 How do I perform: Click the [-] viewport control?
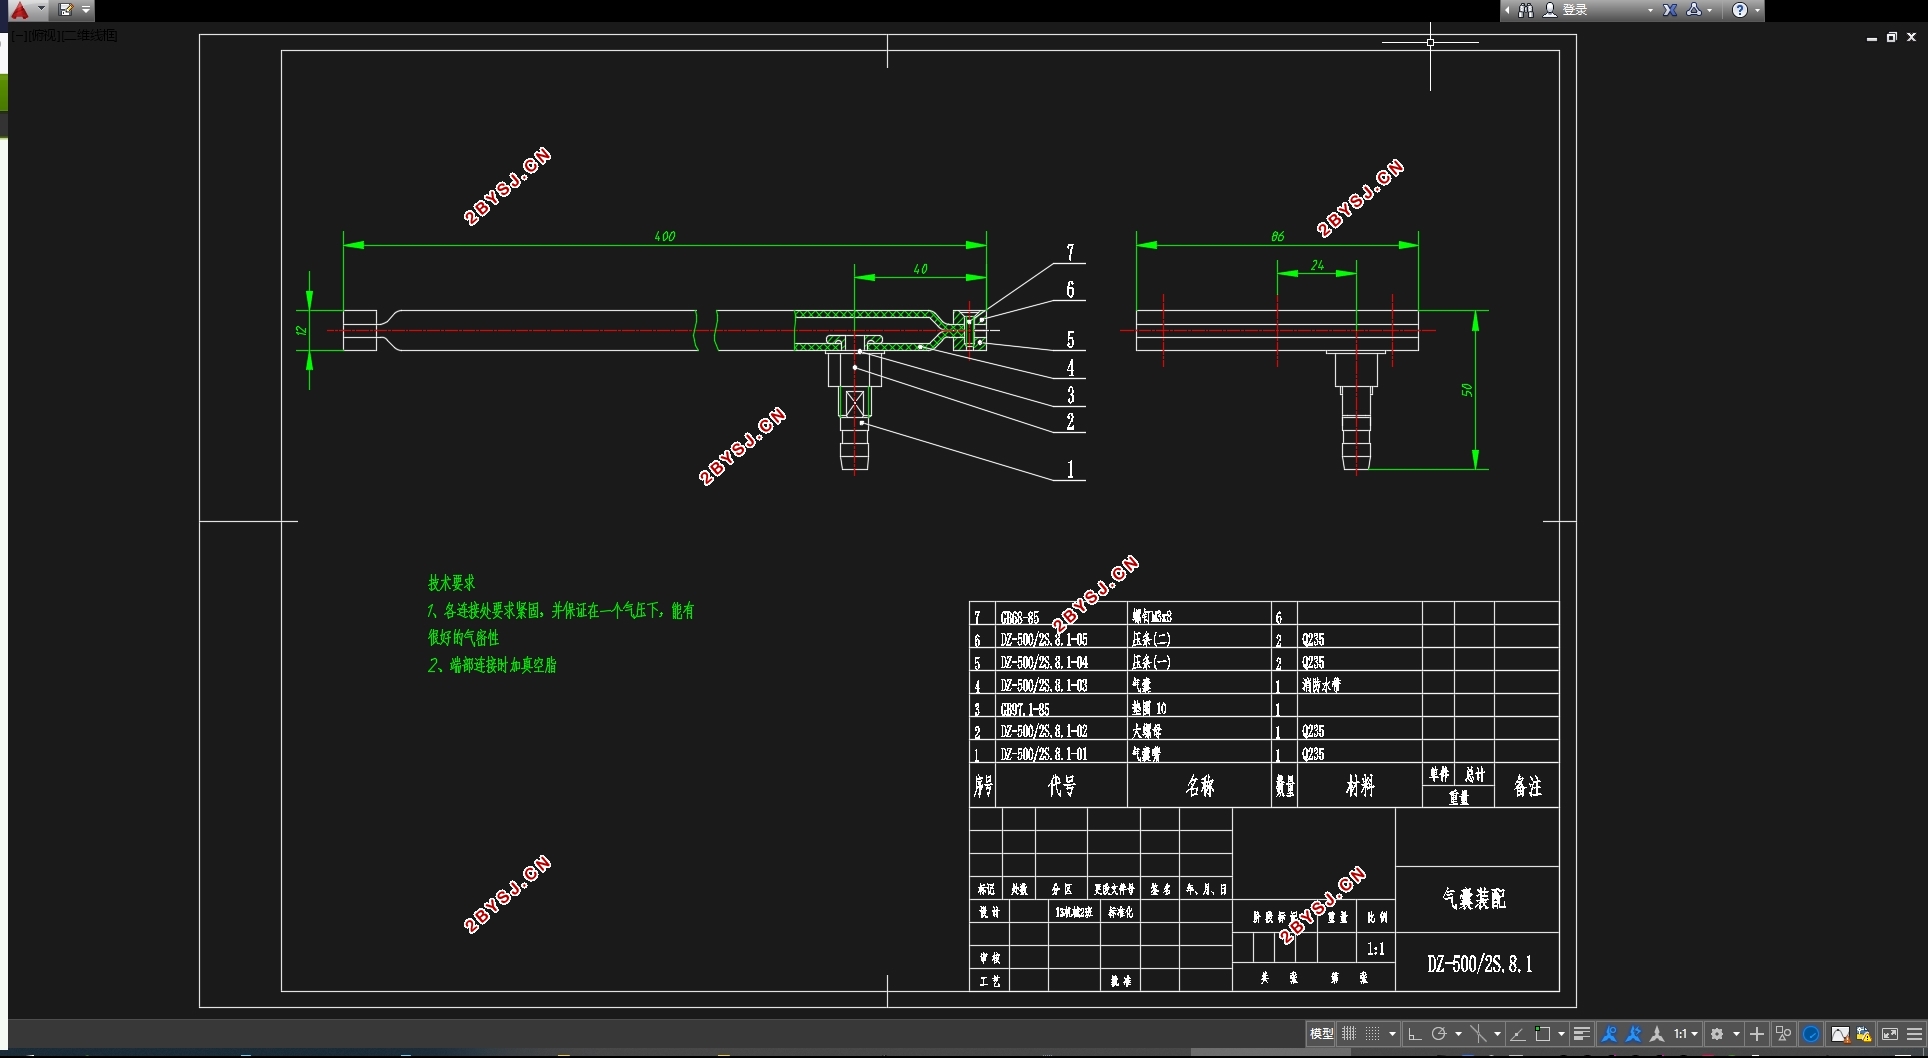(x=21, y=35)
